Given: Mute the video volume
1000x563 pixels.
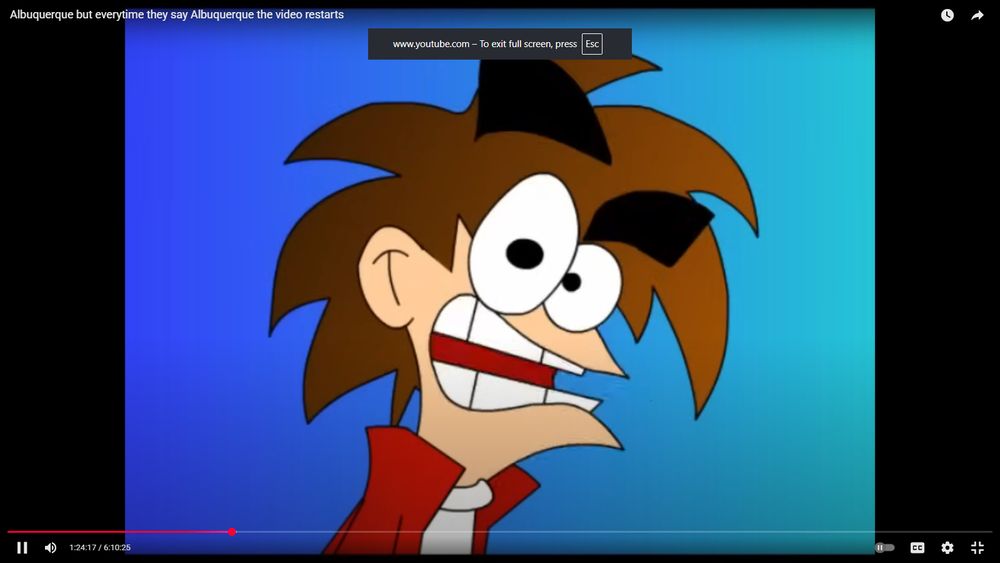Looking at the screenshot, I should coord(50,548).
